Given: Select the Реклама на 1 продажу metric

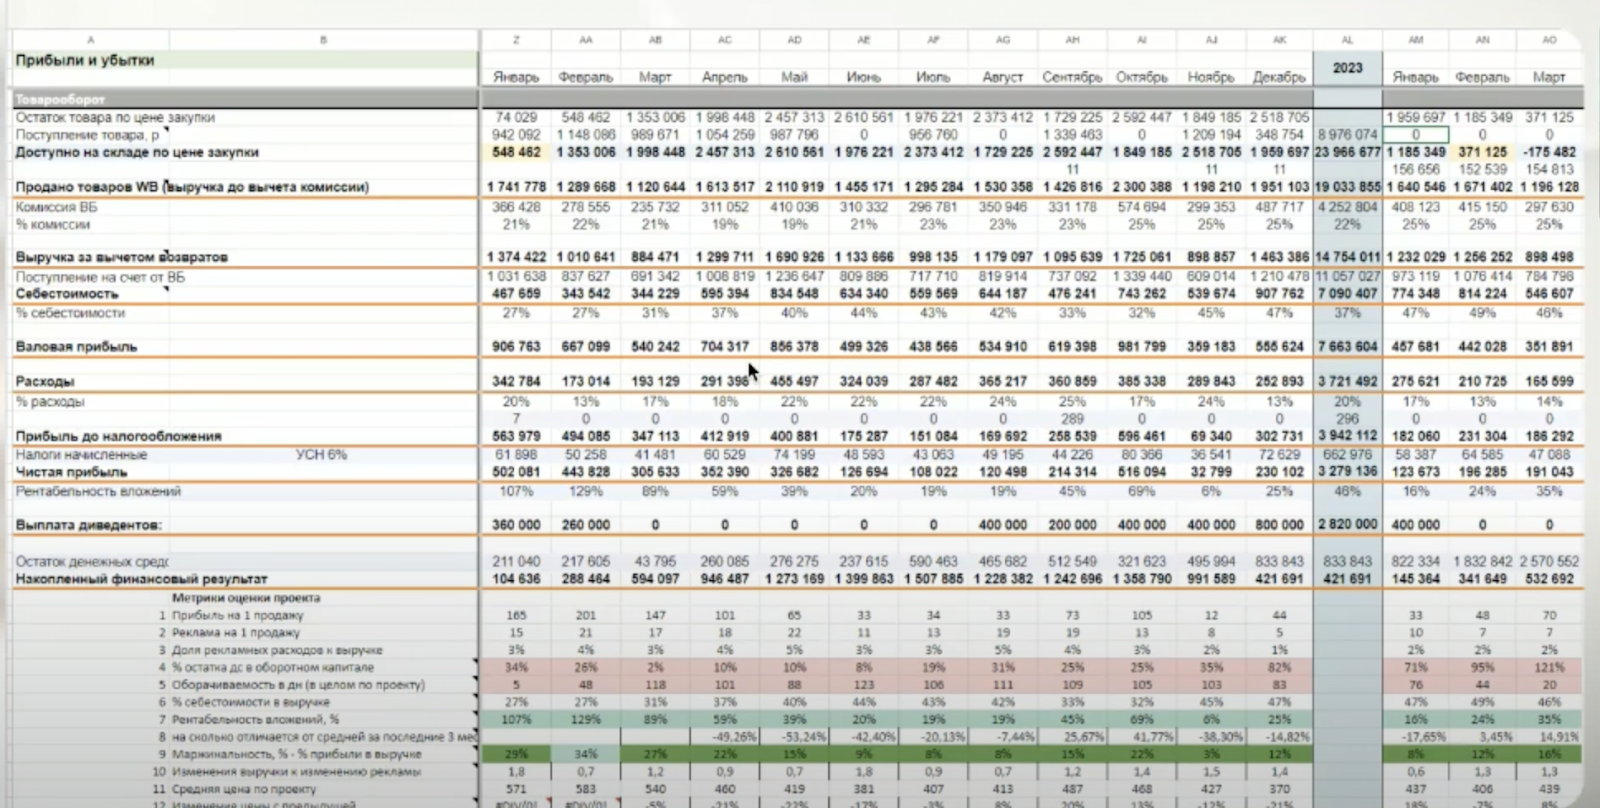Looking at the screenshot, I should click(236, 633).
